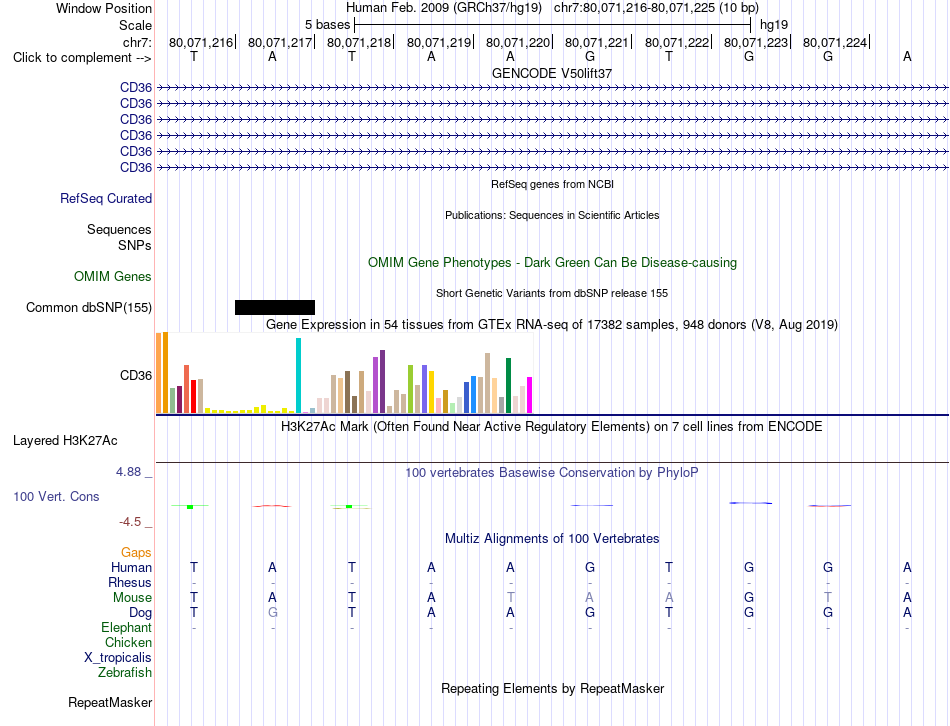This screenshot has height=726, width=950.
Task: Click the black Common dbSNP variant block
Action: coord(274,307)
